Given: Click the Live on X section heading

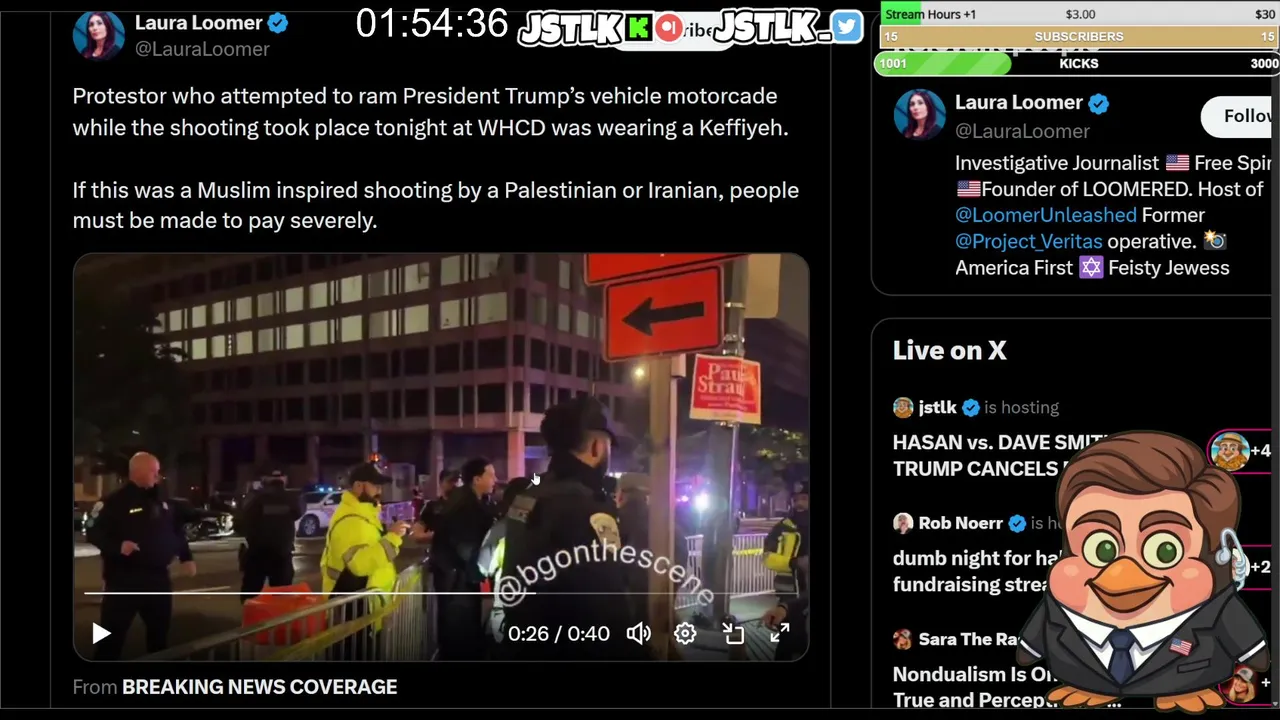Looking at the screenshot, I should [x=949, y=350].
